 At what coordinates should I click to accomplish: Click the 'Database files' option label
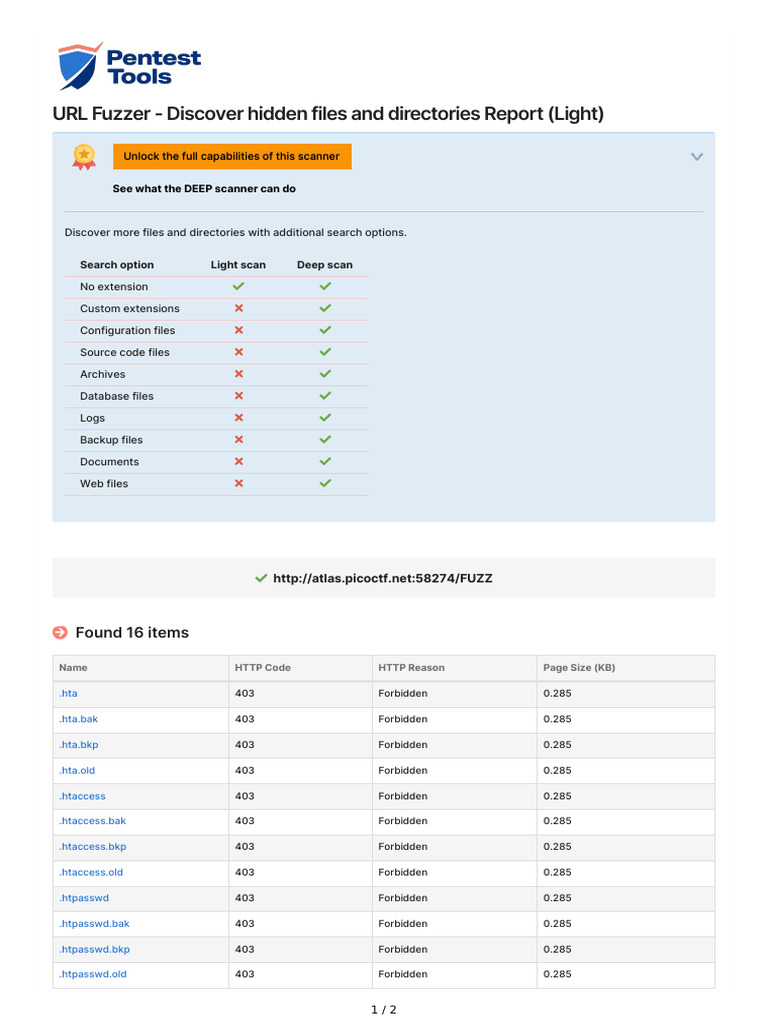click(117, 396)
